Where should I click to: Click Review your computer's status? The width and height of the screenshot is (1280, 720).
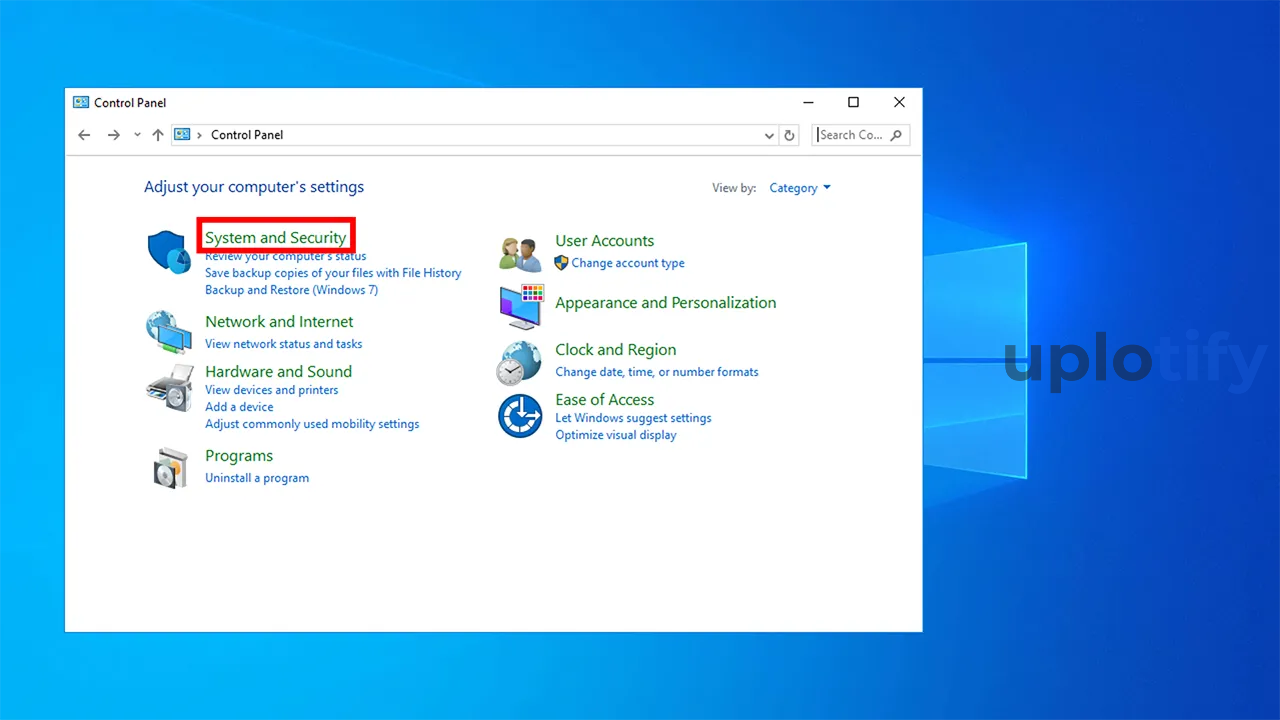click(286, 256)
